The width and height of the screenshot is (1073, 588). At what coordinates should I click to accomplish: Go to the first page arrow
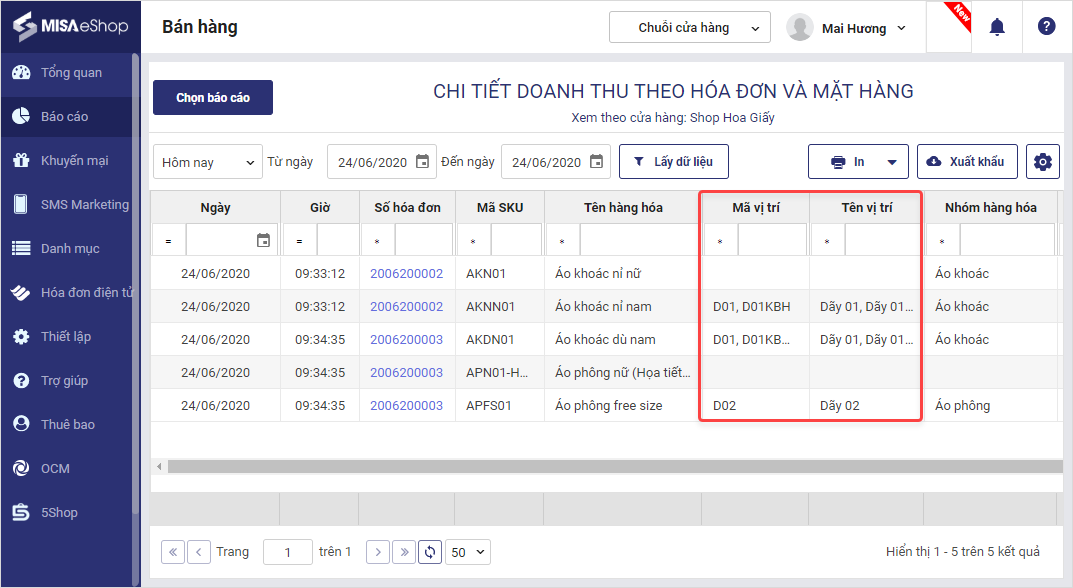[x=173, y=551]
